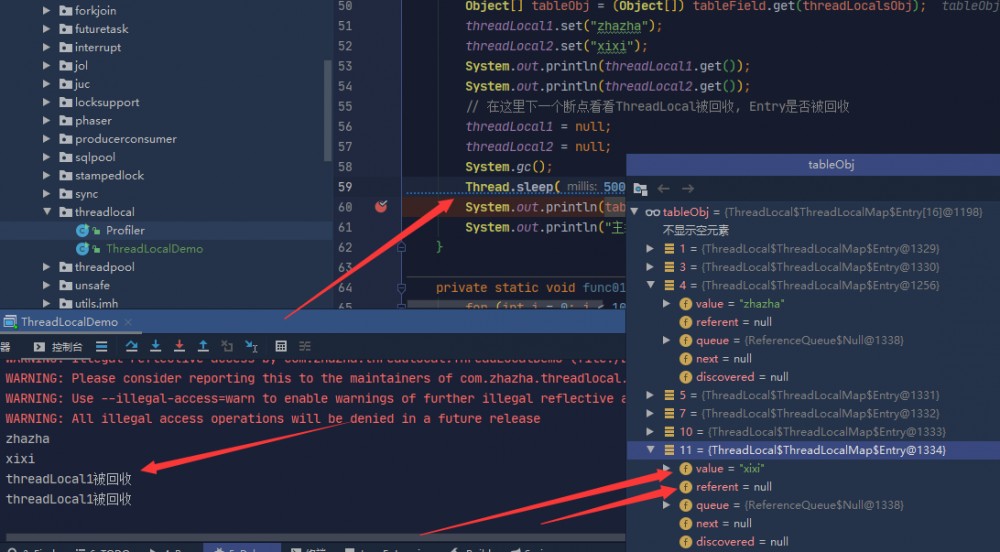This screenshot has height=552, width=1000.
Task: Click the array element icon of entry 5
Action: 669,395
